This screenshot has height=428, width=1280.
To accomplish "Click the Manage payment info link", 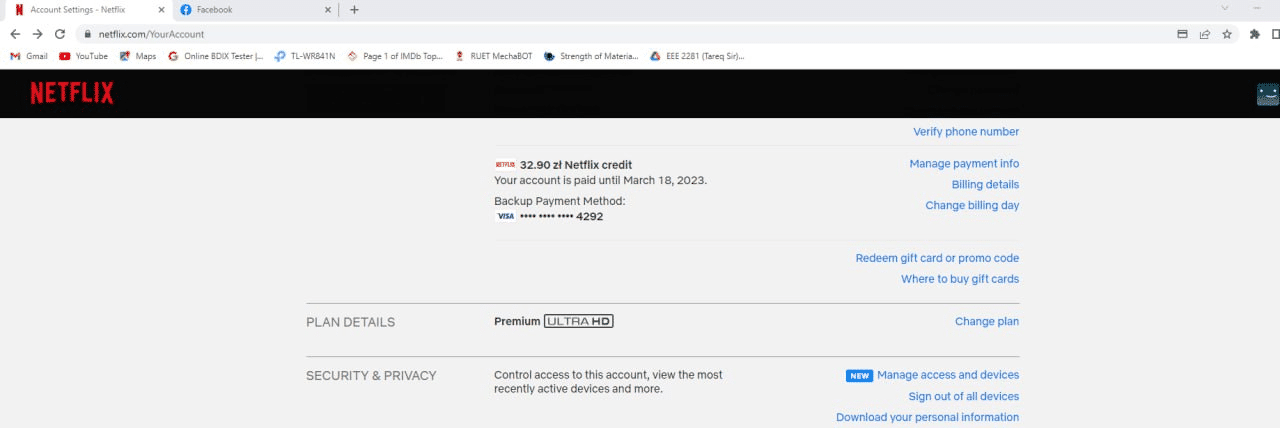I will [x=964, y=164].
